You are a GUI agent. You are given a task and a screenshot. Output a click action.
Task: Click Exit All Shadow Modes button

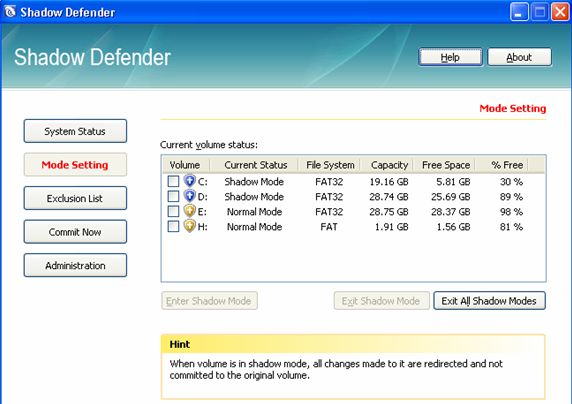coord(489,301)
